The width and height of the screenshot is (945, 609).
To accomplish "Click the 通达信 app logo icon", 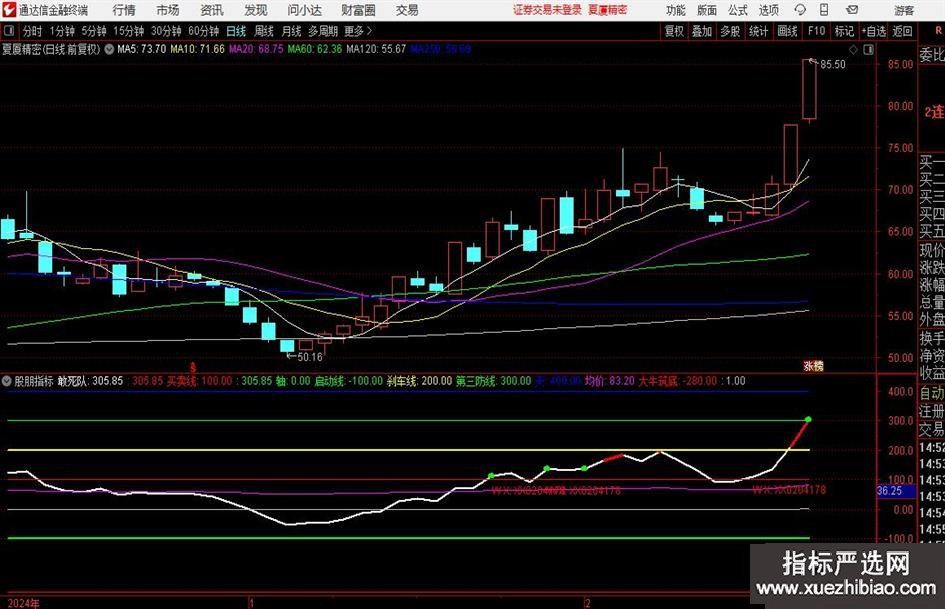I will point(9,10).
